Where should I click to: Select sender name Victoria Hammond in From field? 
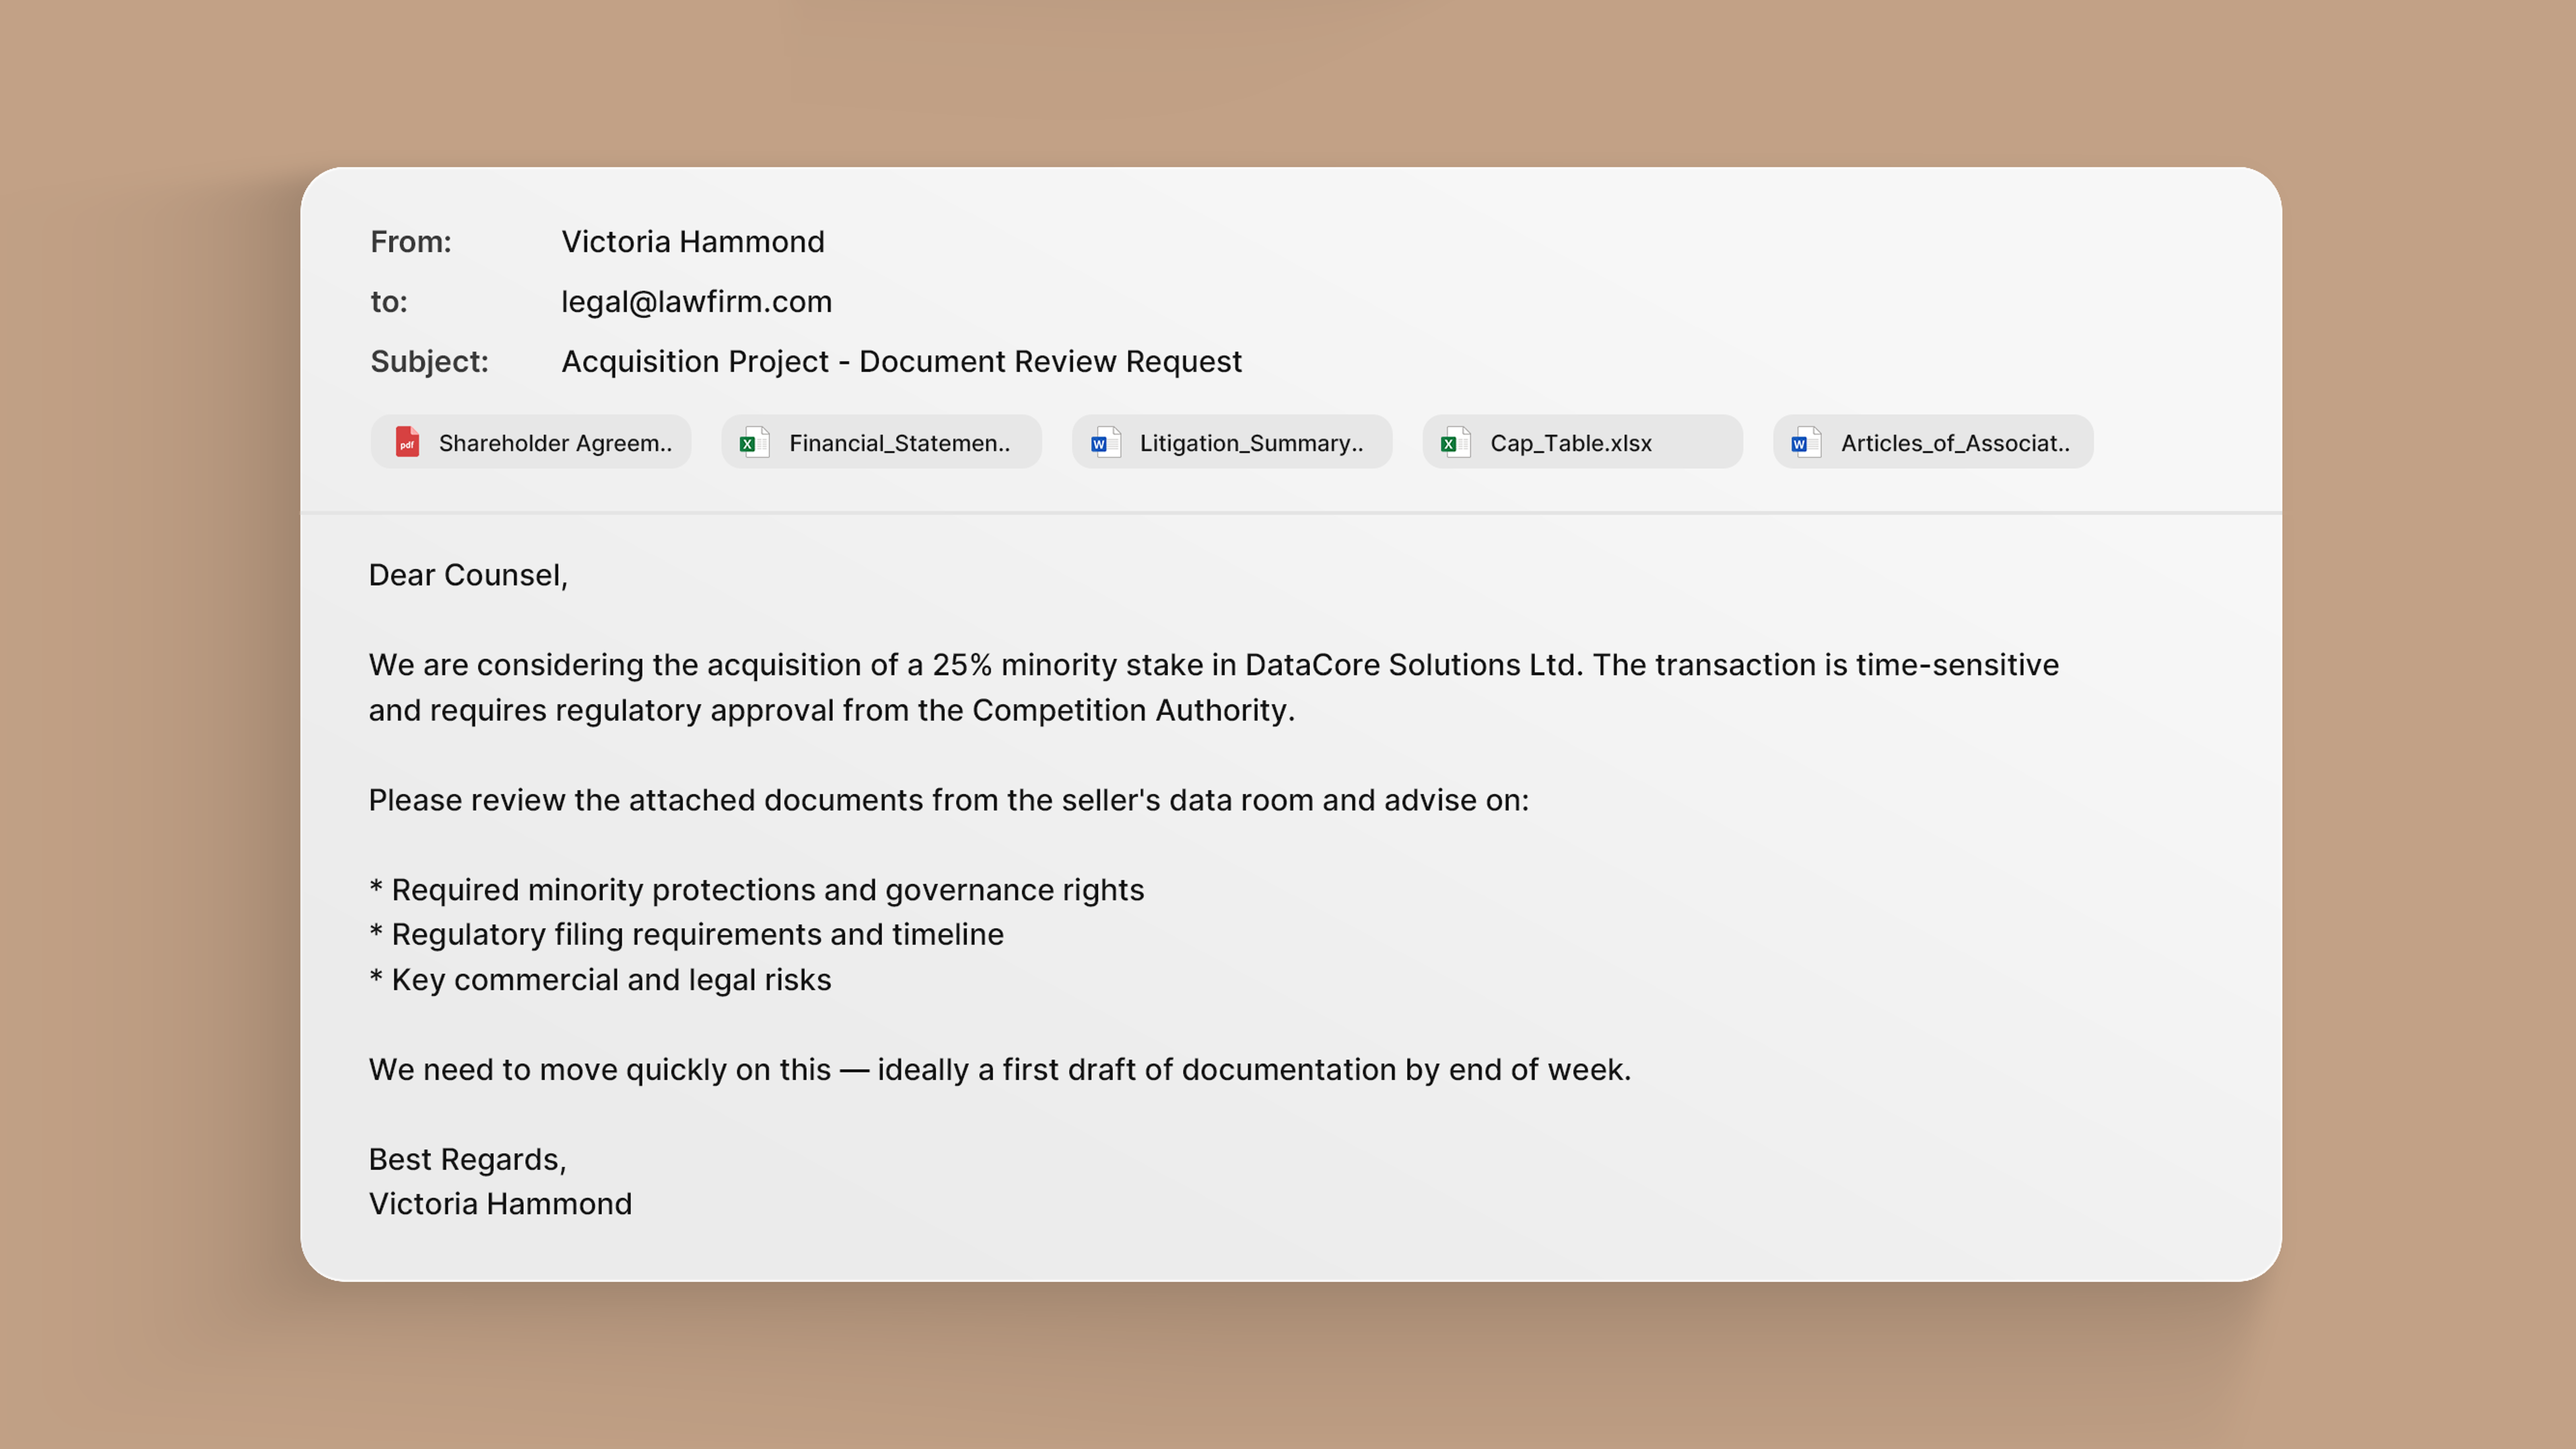point(692,242)
